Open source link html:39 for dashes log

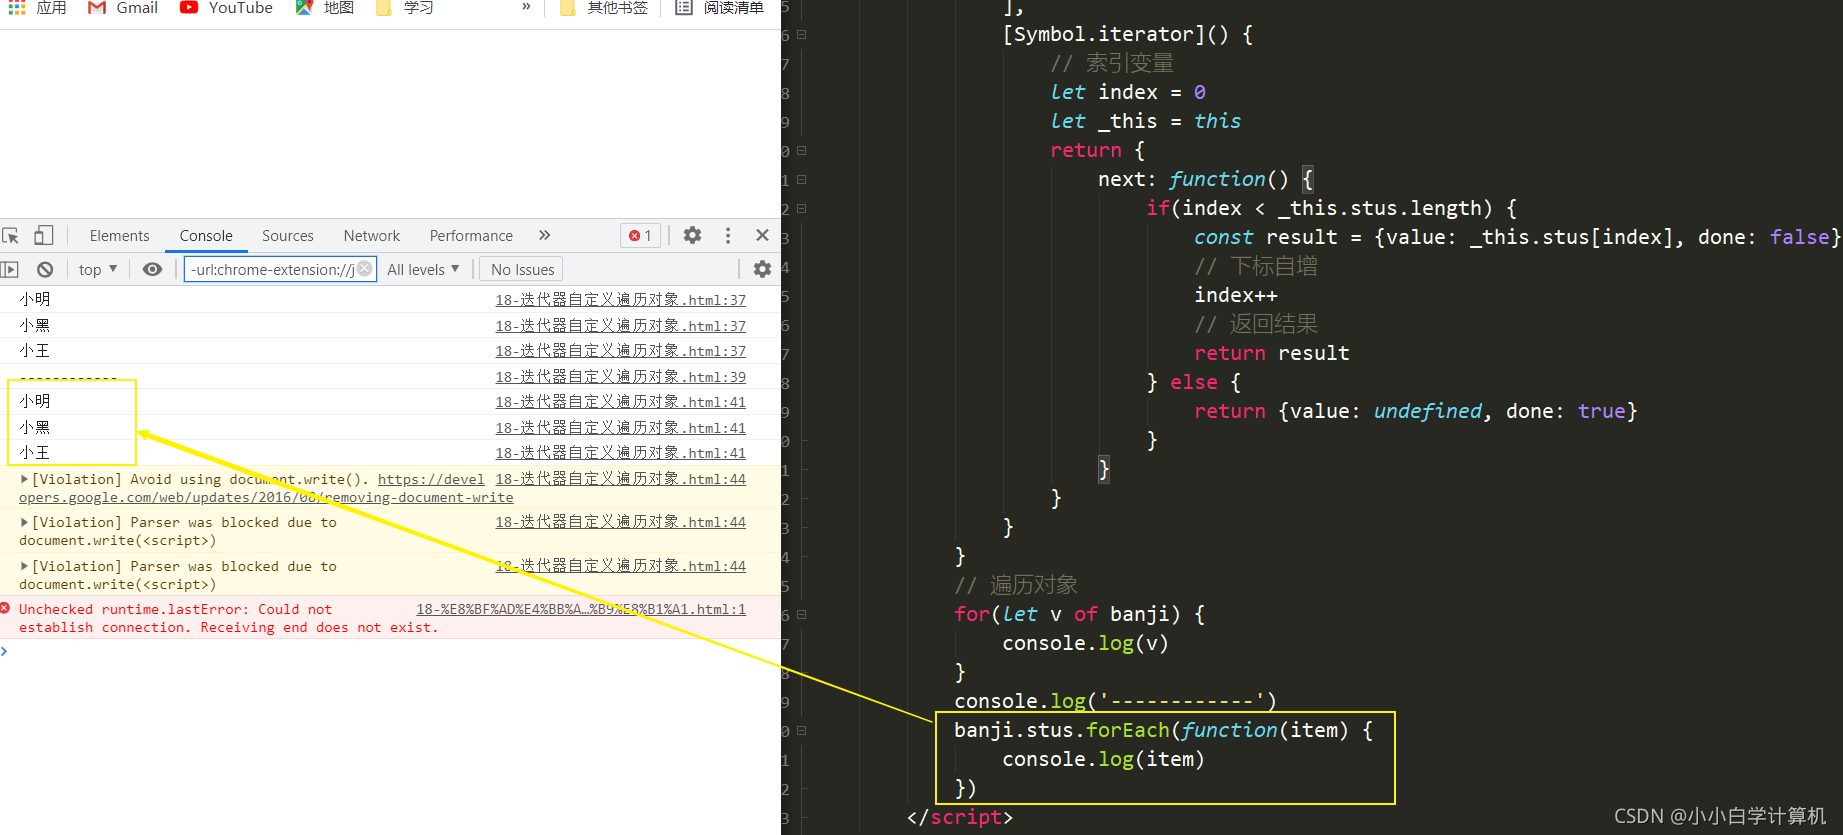620,377
